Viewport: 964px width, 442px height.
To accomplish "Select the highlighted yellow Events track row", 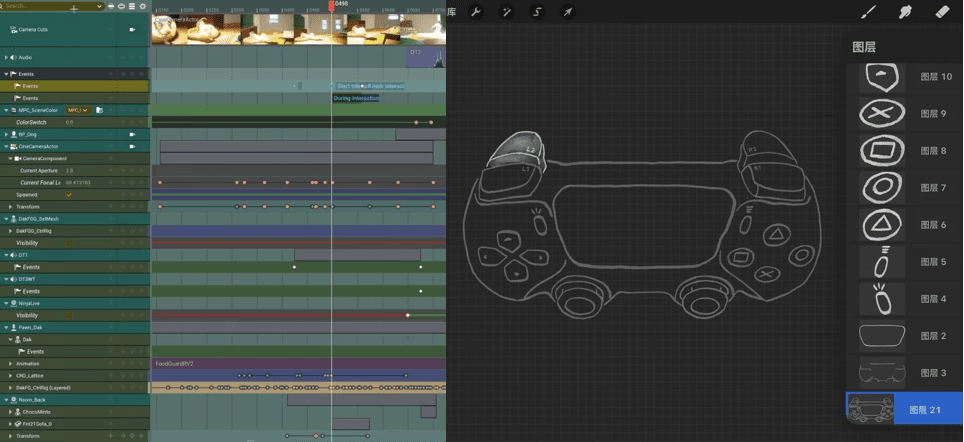I will click(74, 86).
